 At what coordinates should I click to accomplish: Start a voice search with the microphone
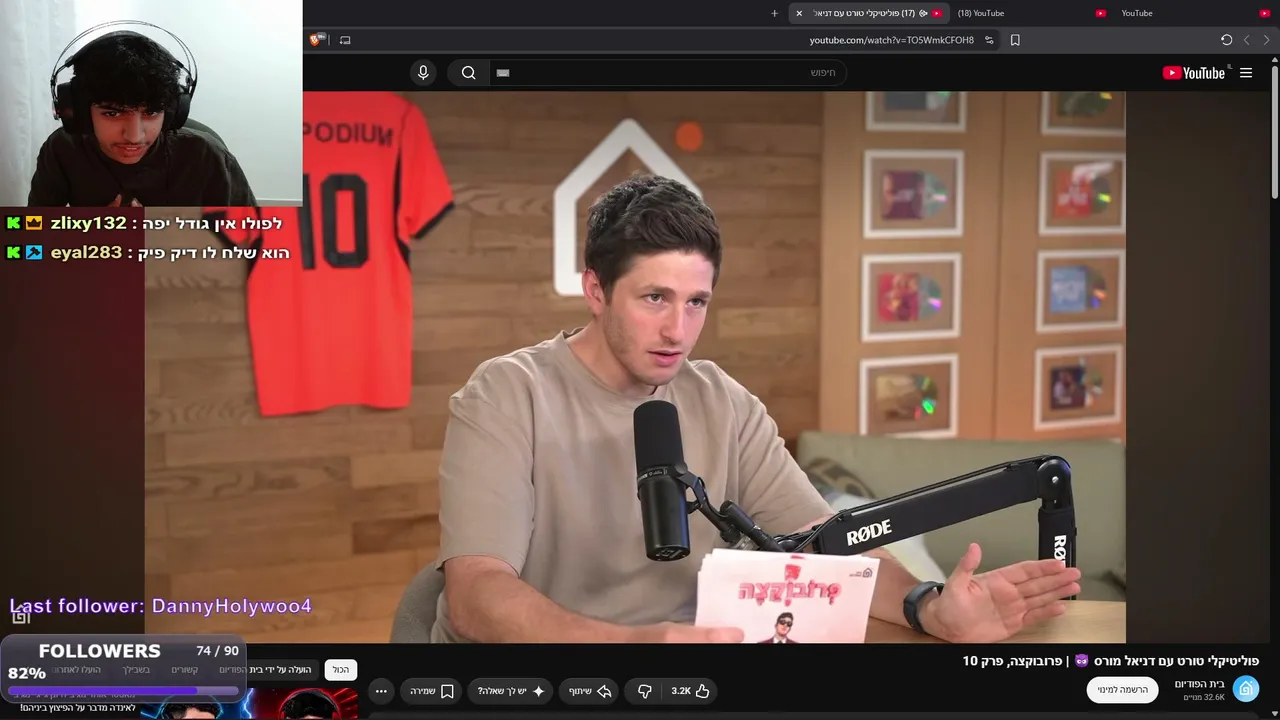[x=423, y=72]
